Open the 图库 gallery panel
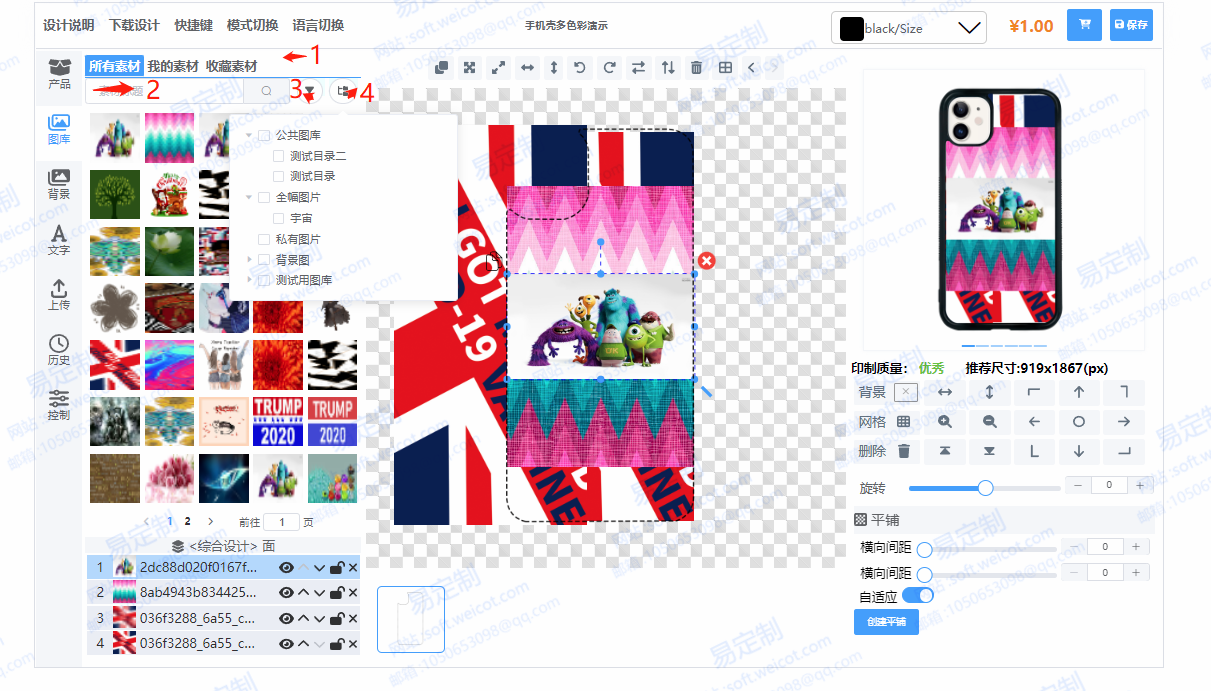The image size is (1211, 691). [x=59, y=129]
